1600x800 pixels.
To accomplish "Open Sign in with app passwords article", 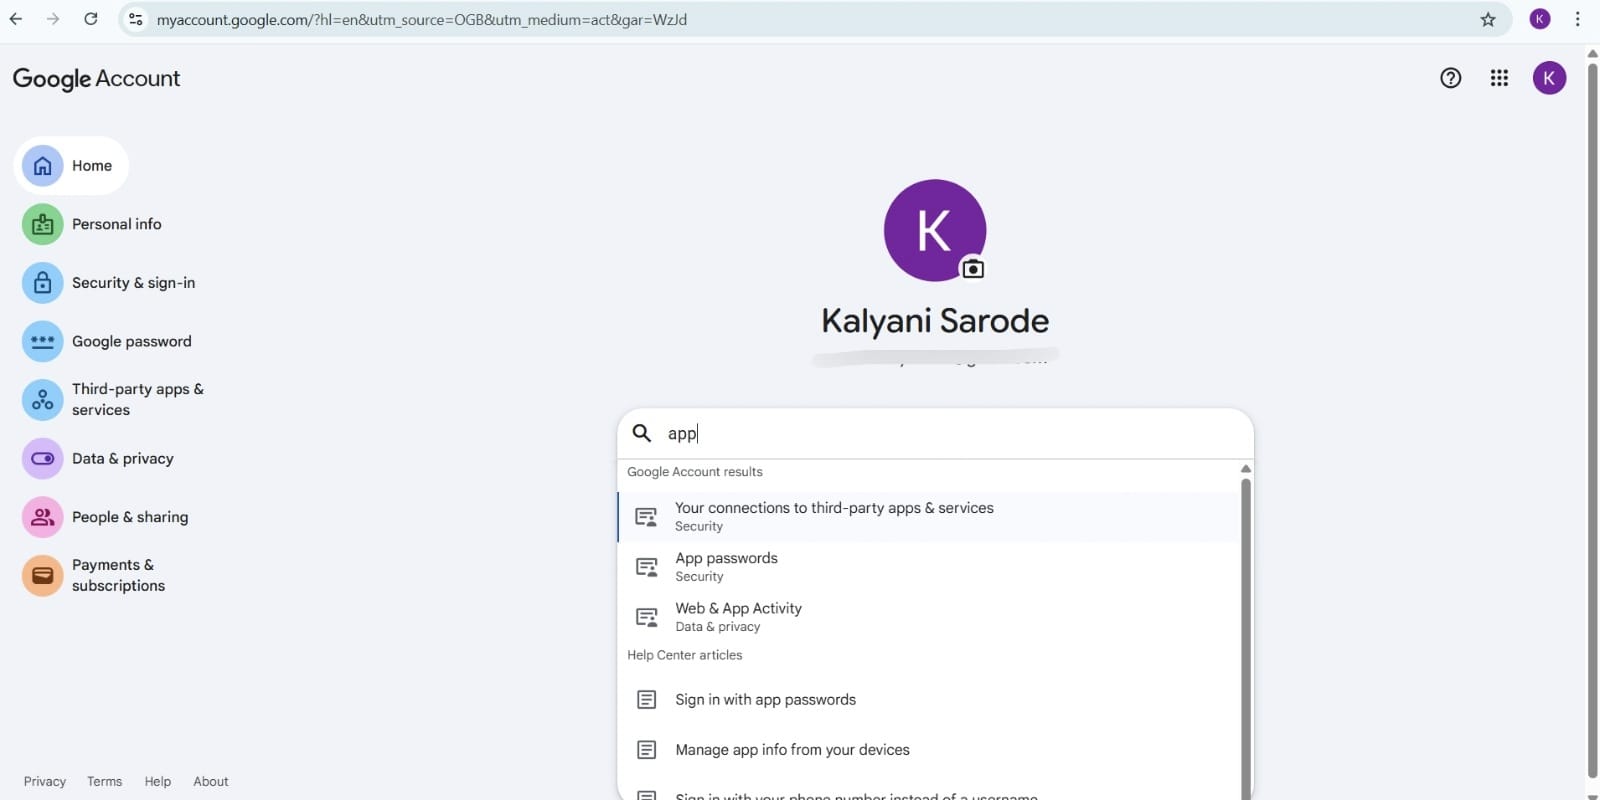I will pos(765,699).
